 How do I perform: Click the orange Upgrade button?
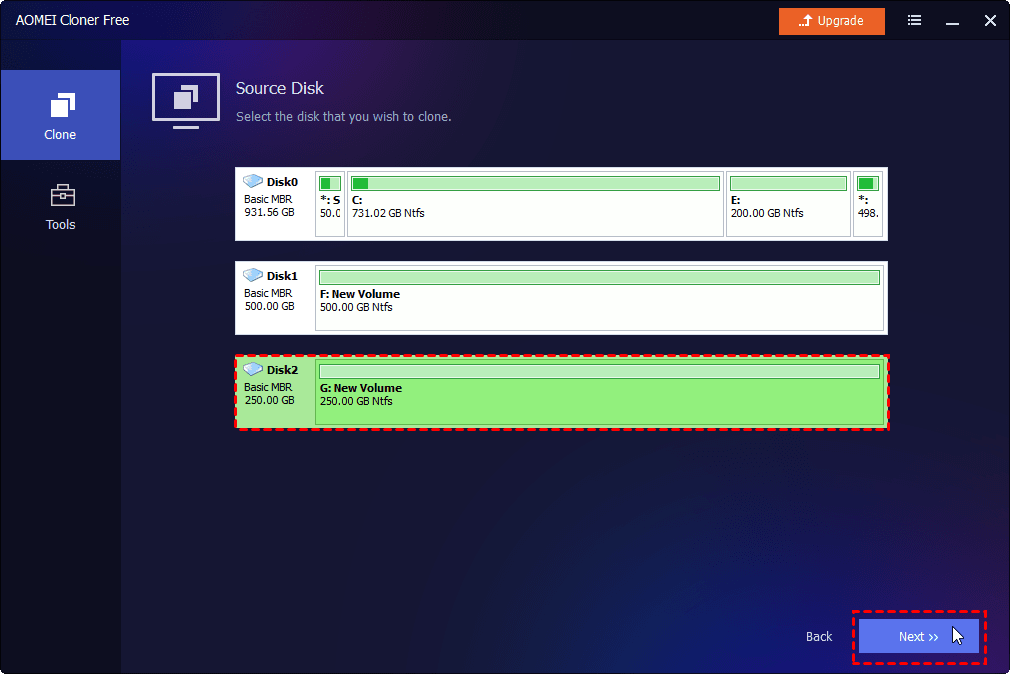click(x=832, y=21)
